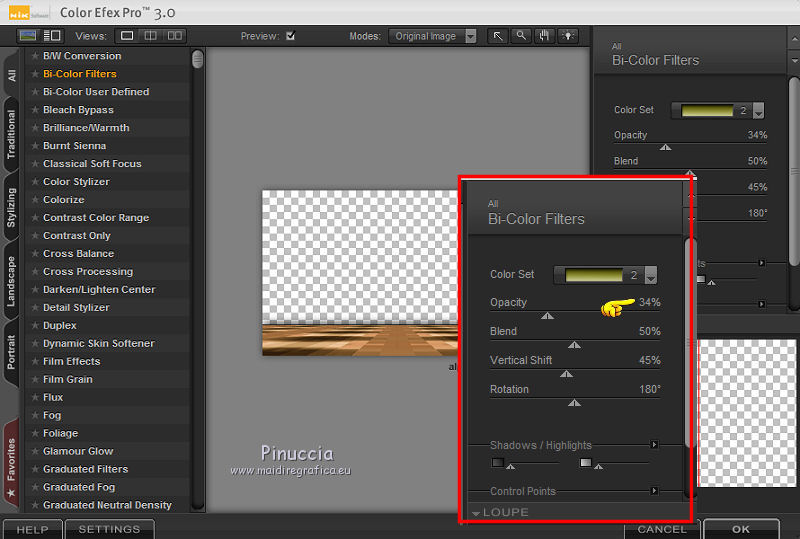The width and height of the screenshot is (800, 539).
Task: Expand Shadows / Highlights section in enlarged panel
Action: 654,445
